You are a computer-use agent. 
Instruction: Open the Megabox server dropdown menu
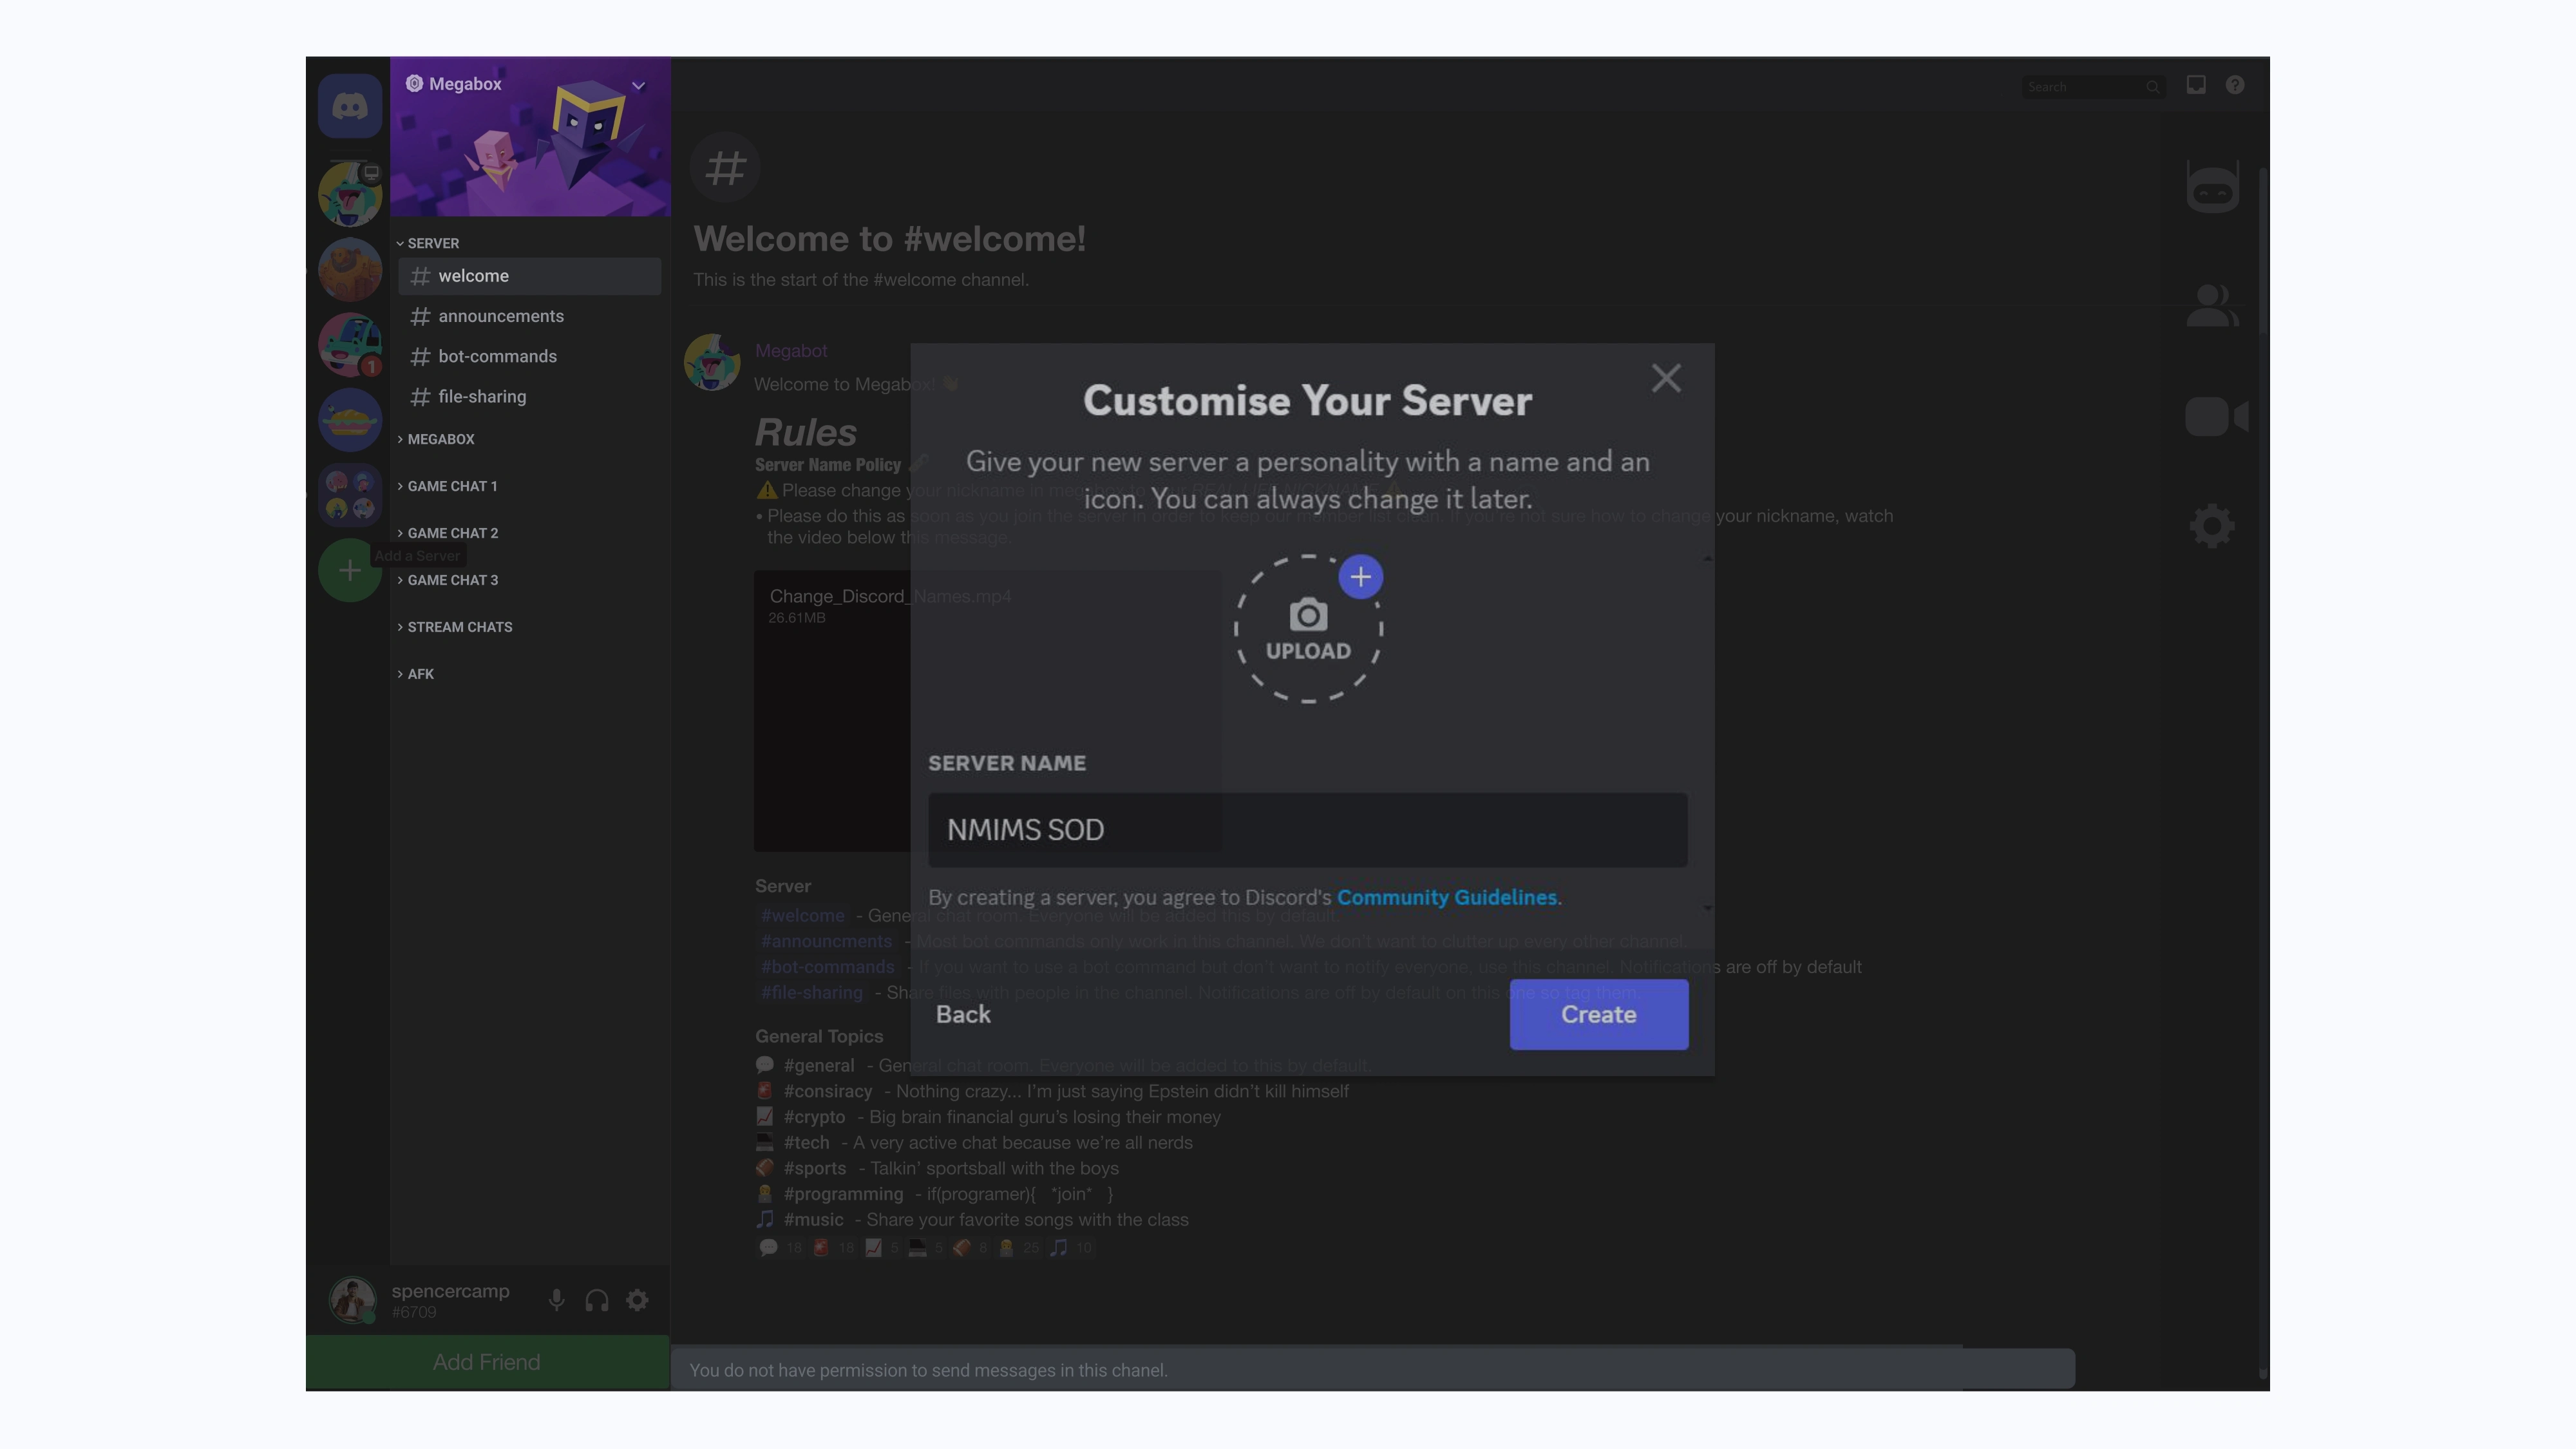coord(638,86)
